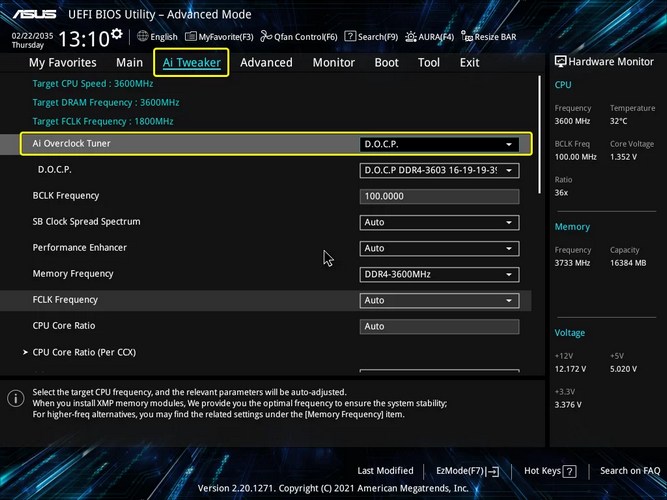The height and width of the screenshot is (500, 667).
Task: Click BCLK Freq 100.00 MHz value
Action: coord(576,157)
